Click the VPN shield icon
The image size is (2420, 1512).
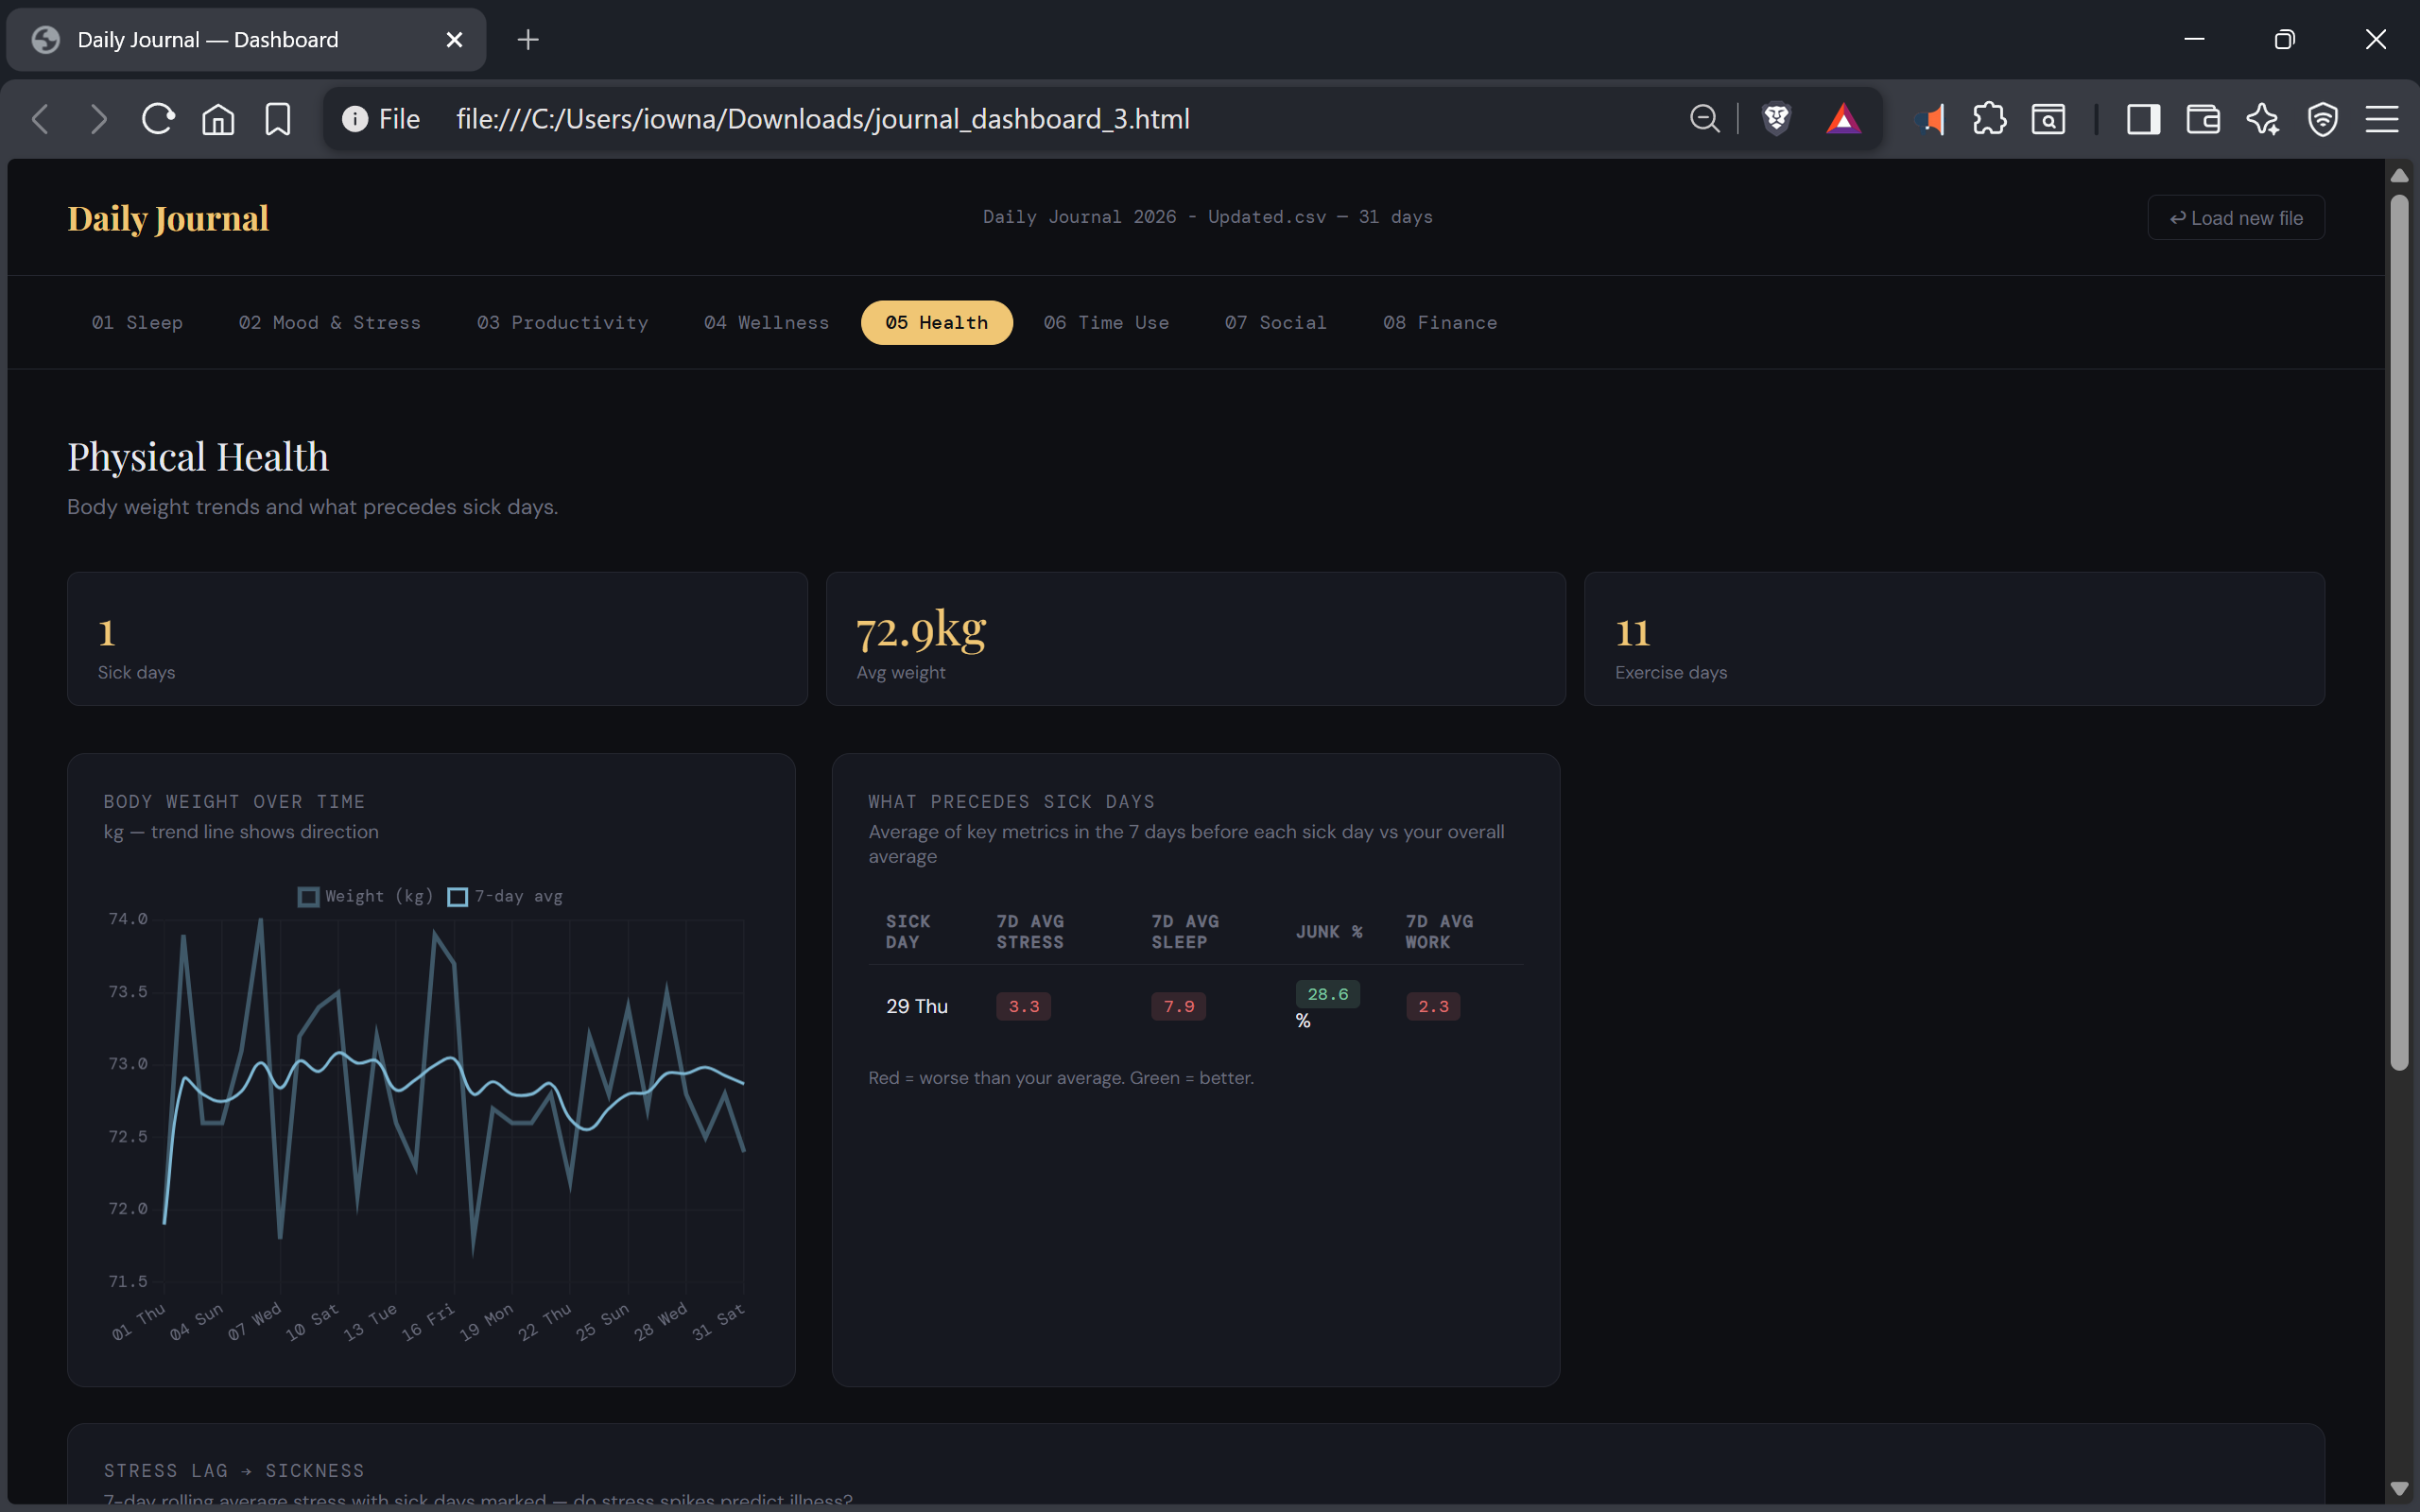click(x=2323, y=119)
